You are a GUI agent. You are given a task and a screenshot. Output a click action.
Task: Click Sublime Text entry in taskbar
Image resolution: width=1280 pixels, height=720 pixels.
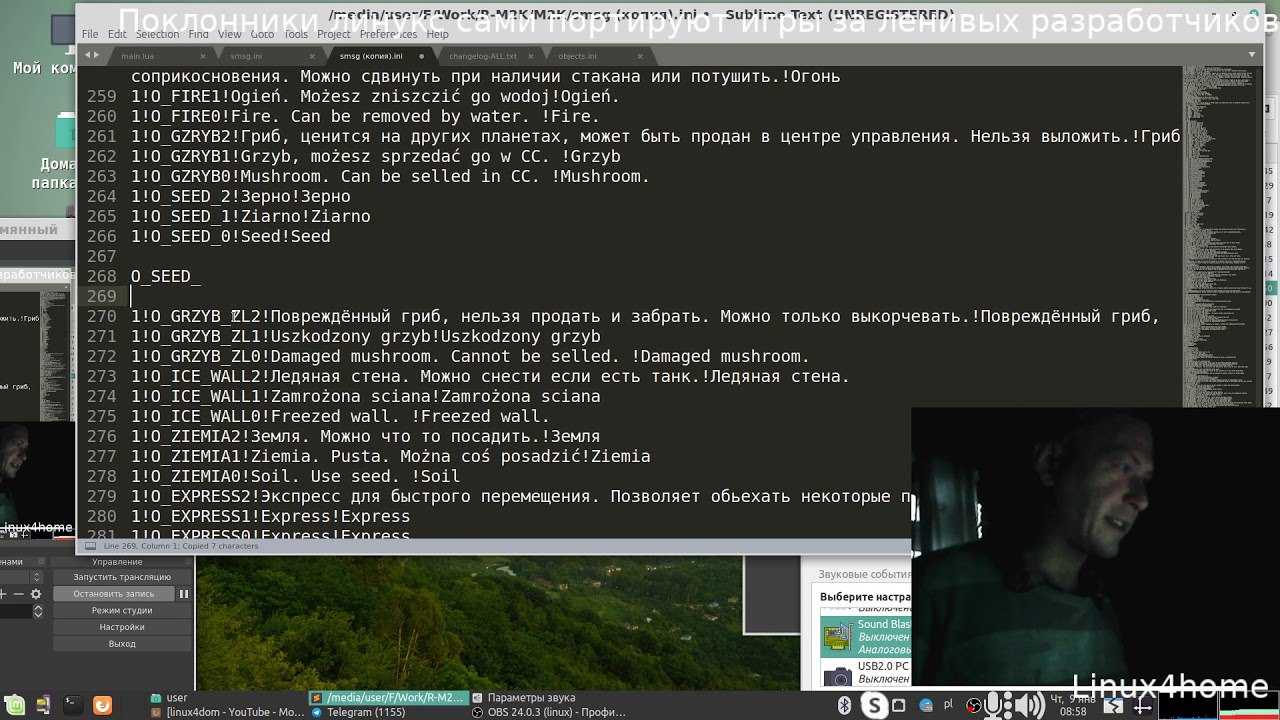pos(388,697)
